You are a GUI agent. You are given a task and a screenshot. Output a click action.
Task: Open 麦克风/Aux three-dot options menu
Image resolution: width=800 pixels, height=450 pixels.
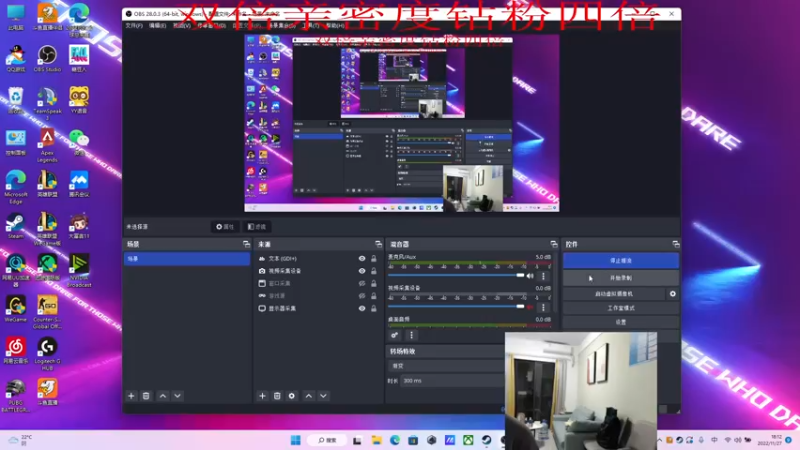pos(543,276)
